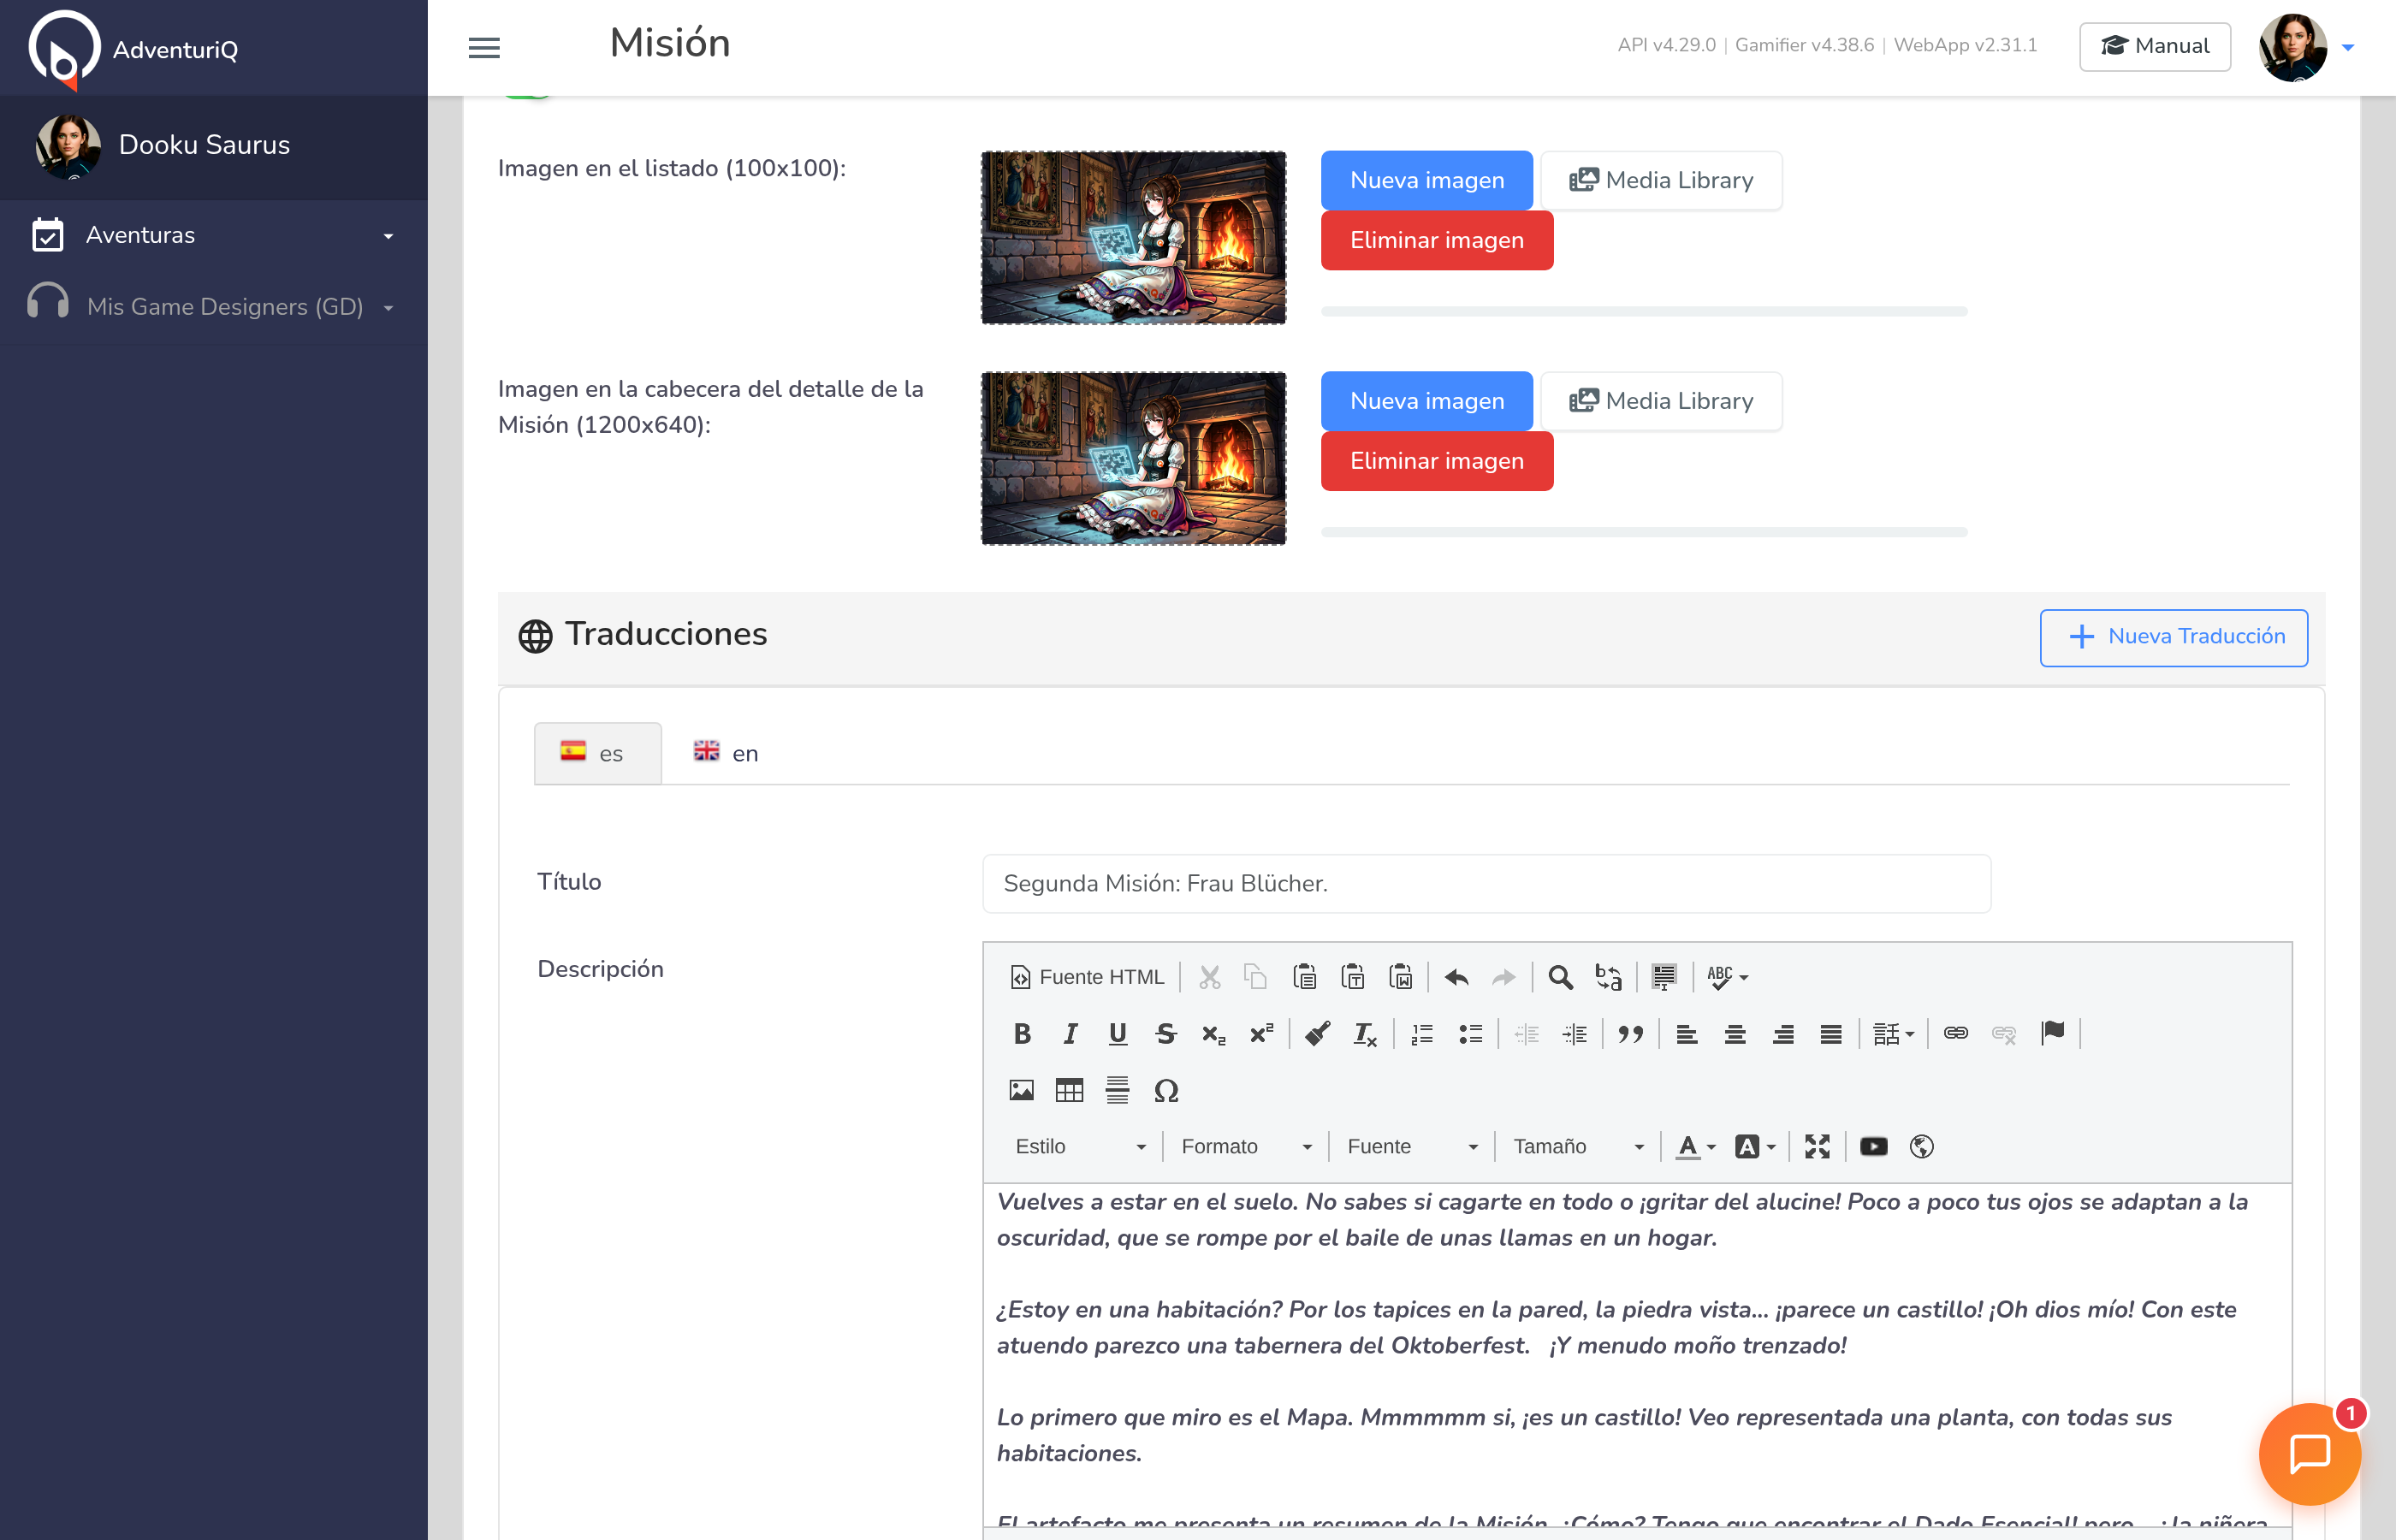
Task: Click the Título input field
Action: click(x=1486, y=883)
